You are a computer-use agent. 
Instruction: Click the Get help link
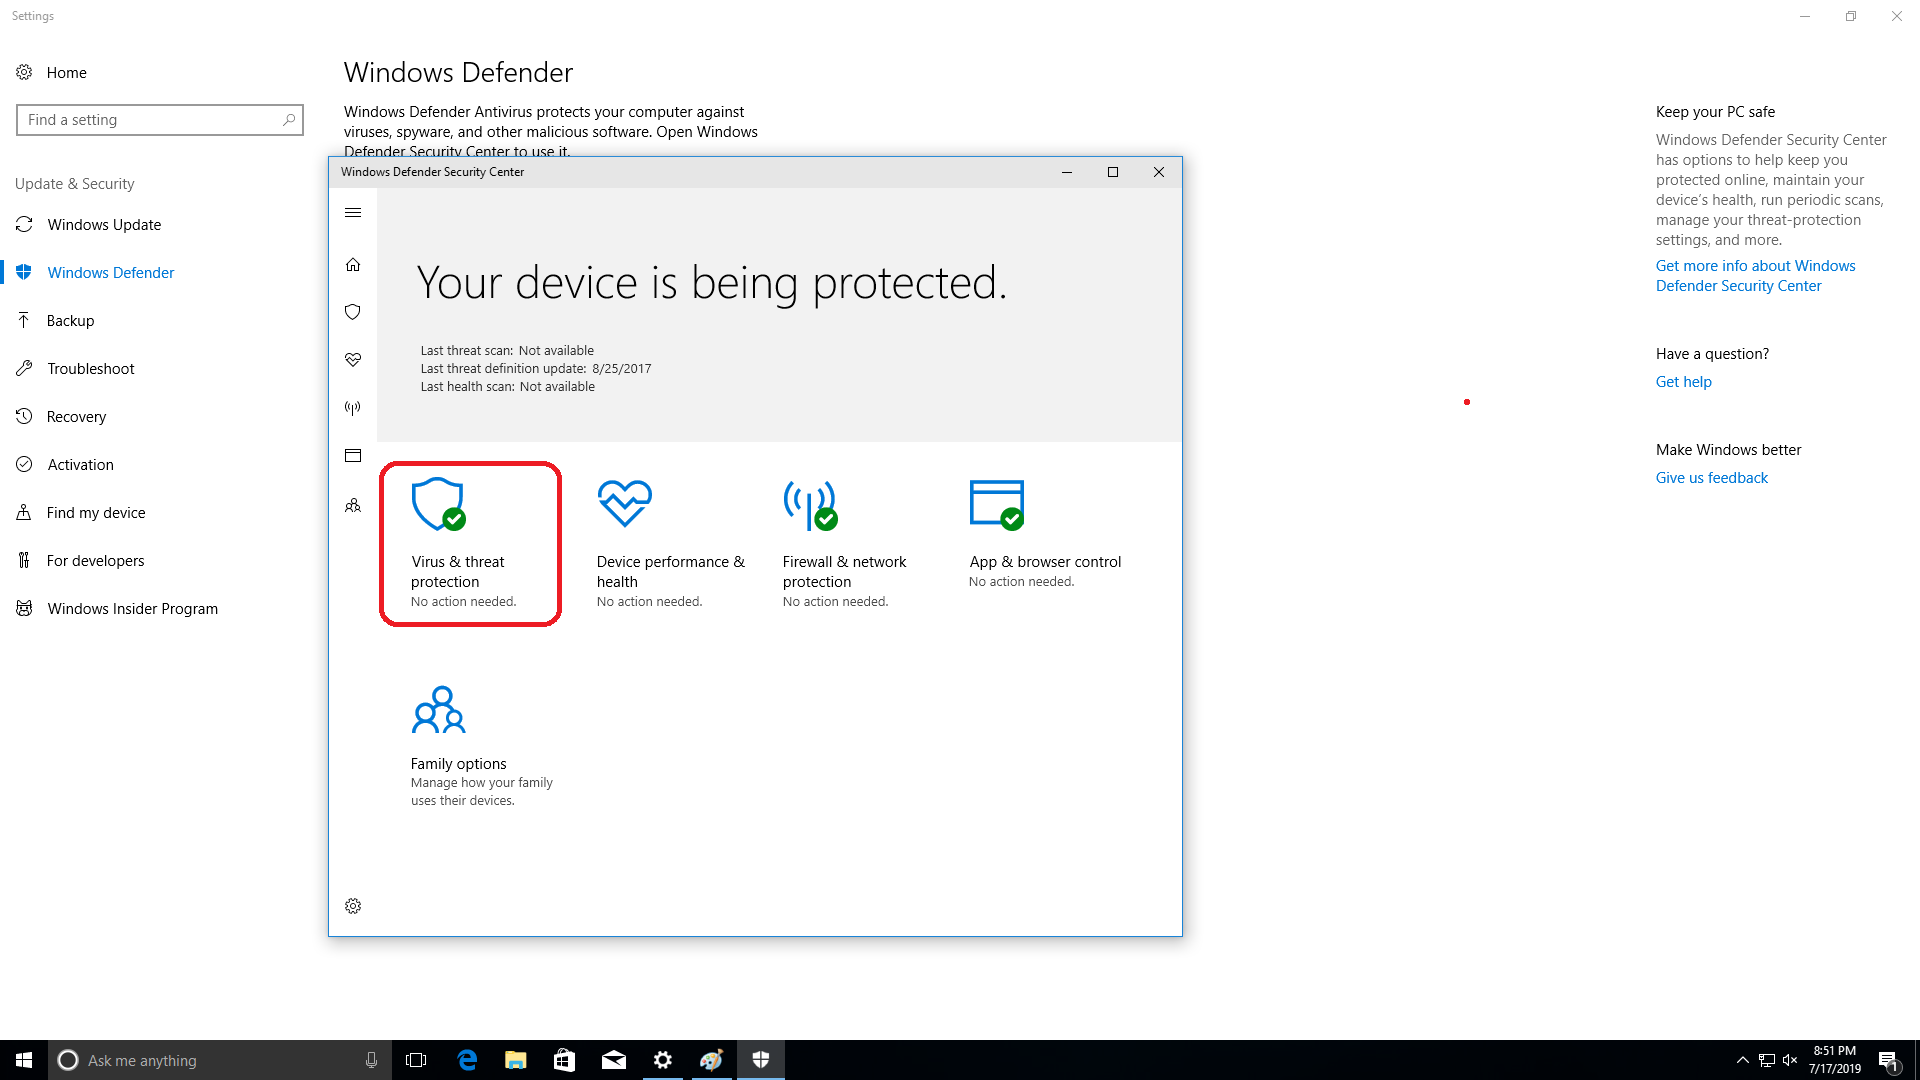(x=1683, y=382)
